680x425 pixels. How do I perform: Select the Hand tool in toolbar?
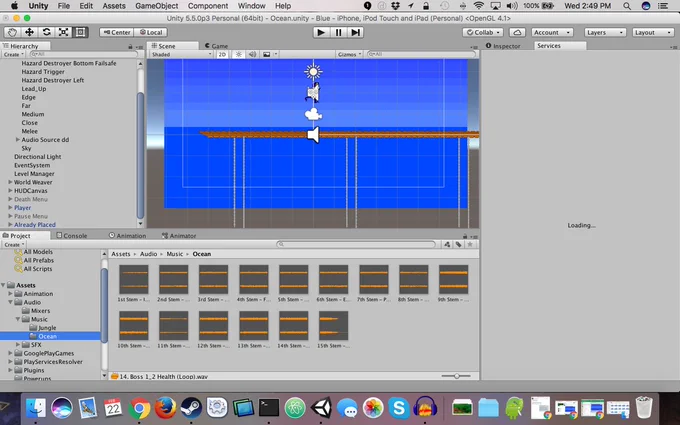12,32
